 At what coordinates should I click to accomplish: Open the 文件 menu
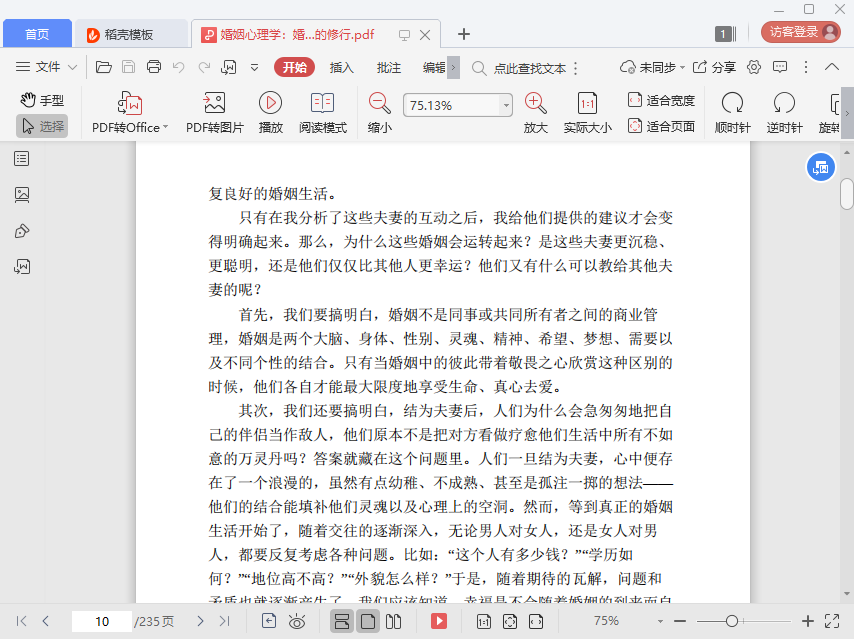46,67
